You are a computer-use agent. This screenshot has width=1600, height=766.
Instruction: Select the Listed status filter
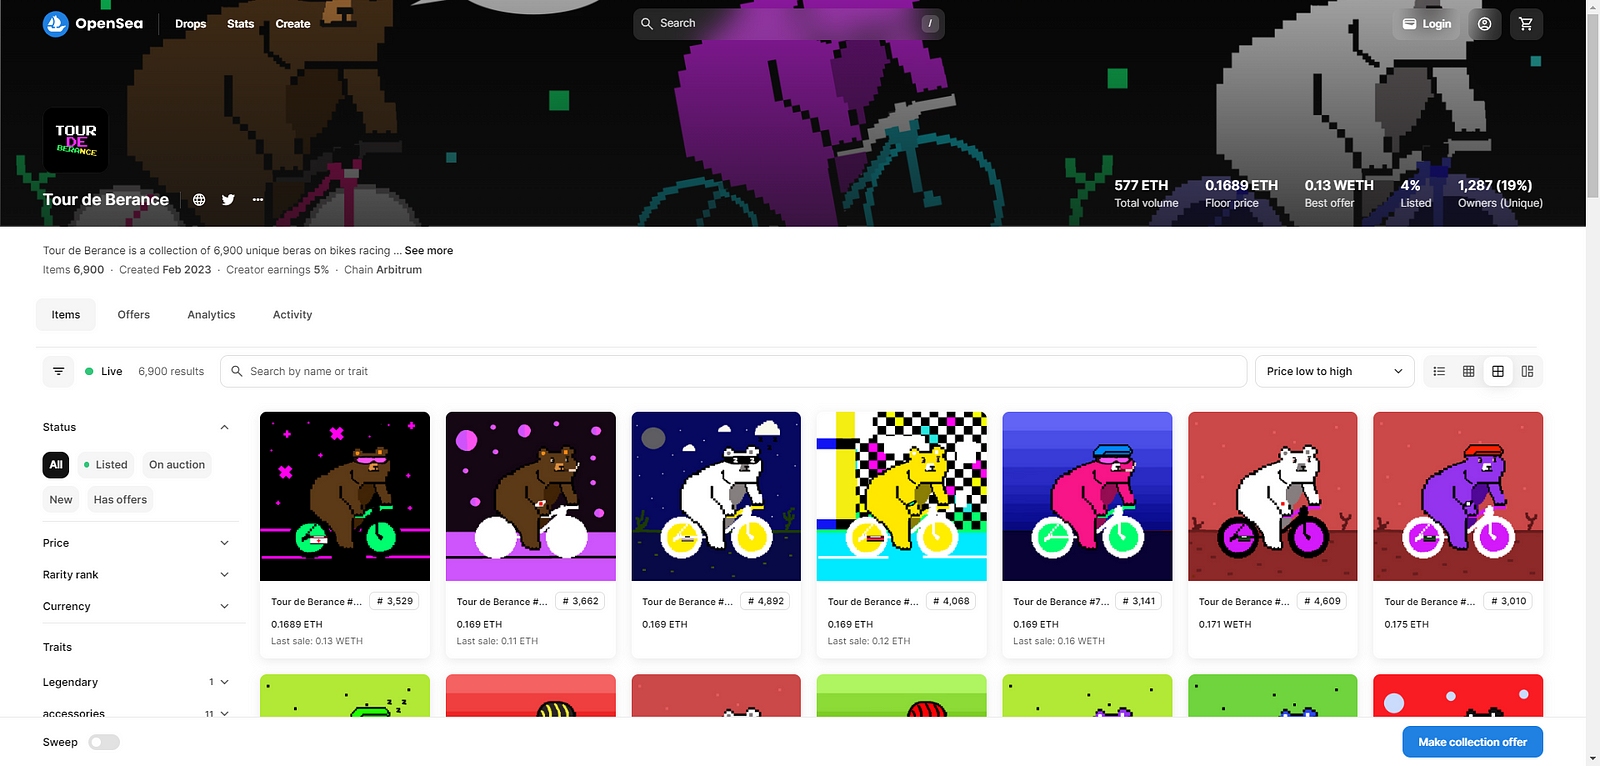[x=106, y=465]
